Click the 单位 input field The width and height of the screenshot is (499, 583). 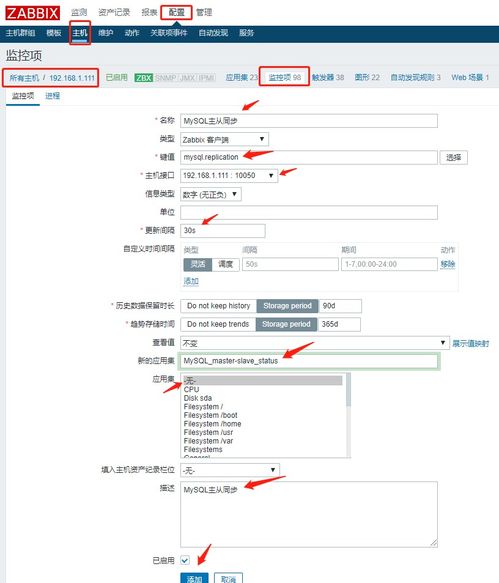tap(309, 213)
